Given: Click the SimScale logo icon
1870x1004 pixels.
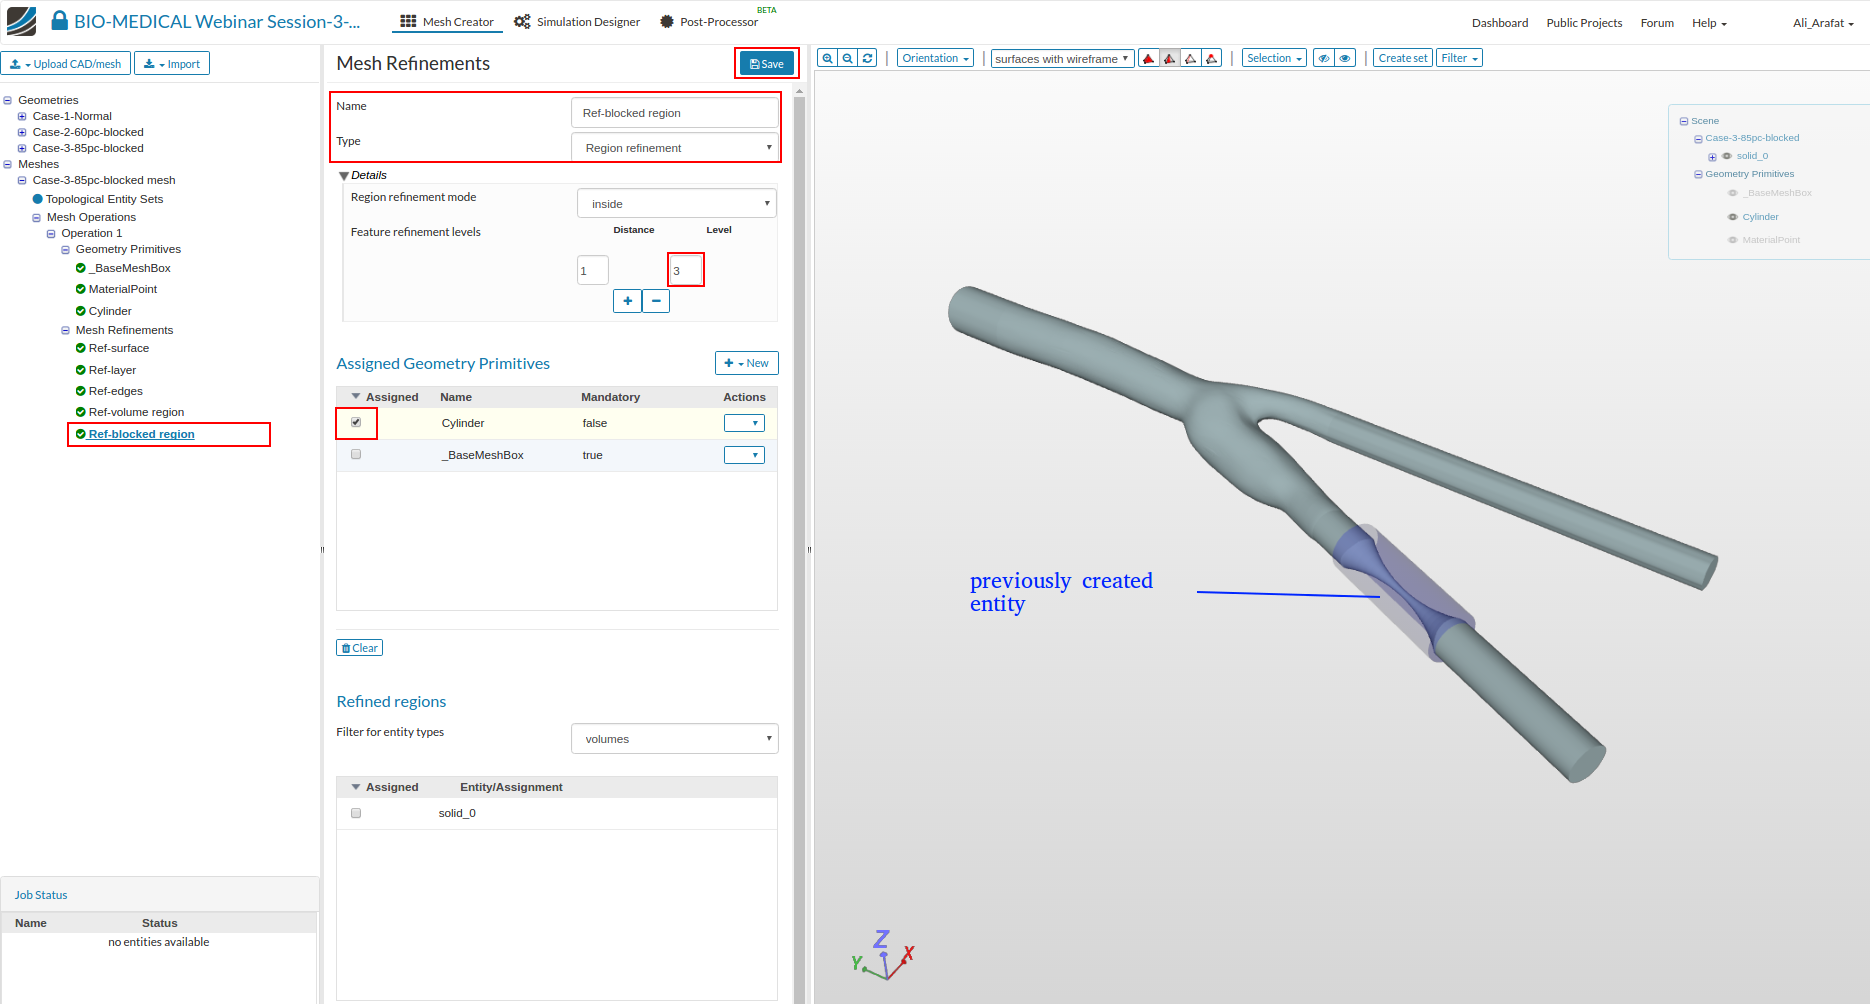Looking at the screenshot, I should pyautogui.click(x=21, y=21).
